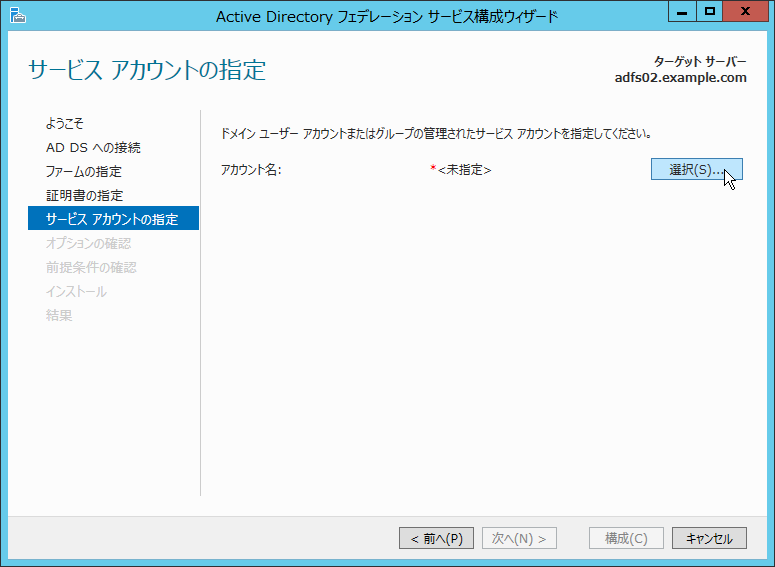This screenshot has width=775, height=567.
Task: Open the ようこそ wizard step
Action: pos(65,123)
